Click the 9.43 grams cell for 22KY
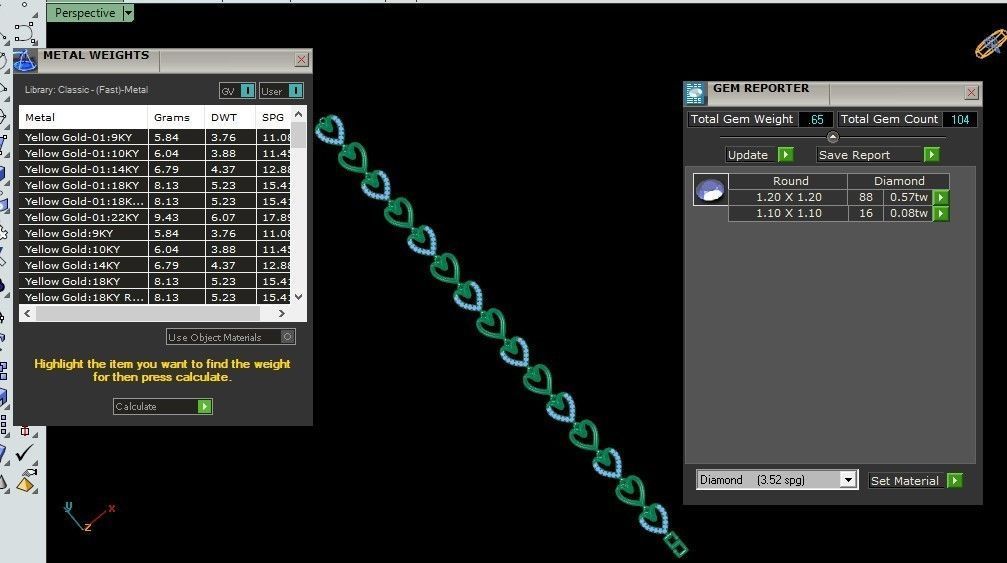Screen dimensions: 1007x563 pos(177,217)
